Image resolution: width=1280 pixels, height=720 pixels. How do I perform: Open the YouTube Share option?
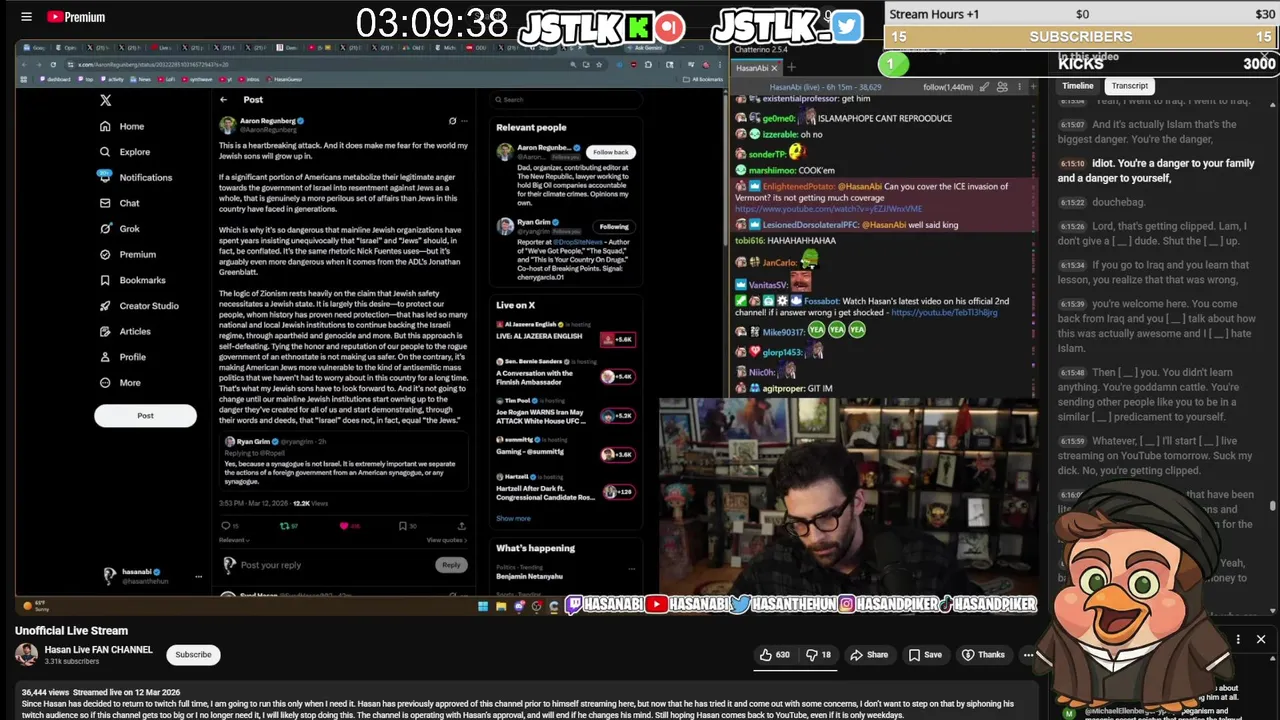point(869,655)
